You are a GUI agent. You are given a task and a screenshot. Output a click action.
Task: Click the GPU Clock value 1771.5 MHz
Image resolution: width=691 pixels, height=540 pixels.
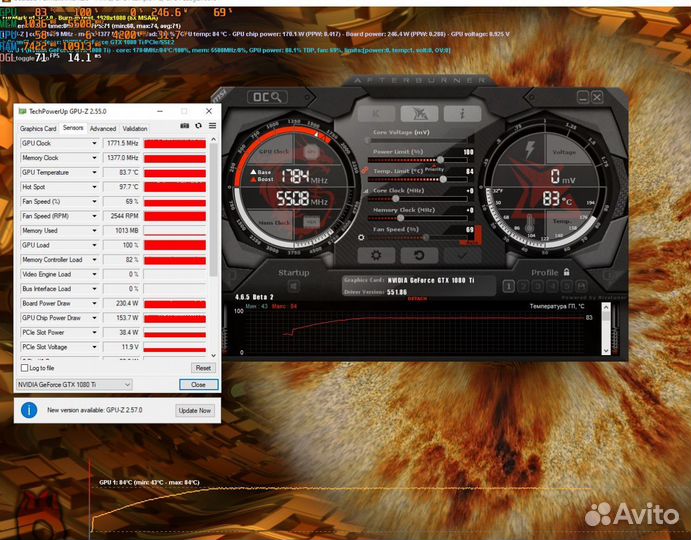tap(122, 143)
